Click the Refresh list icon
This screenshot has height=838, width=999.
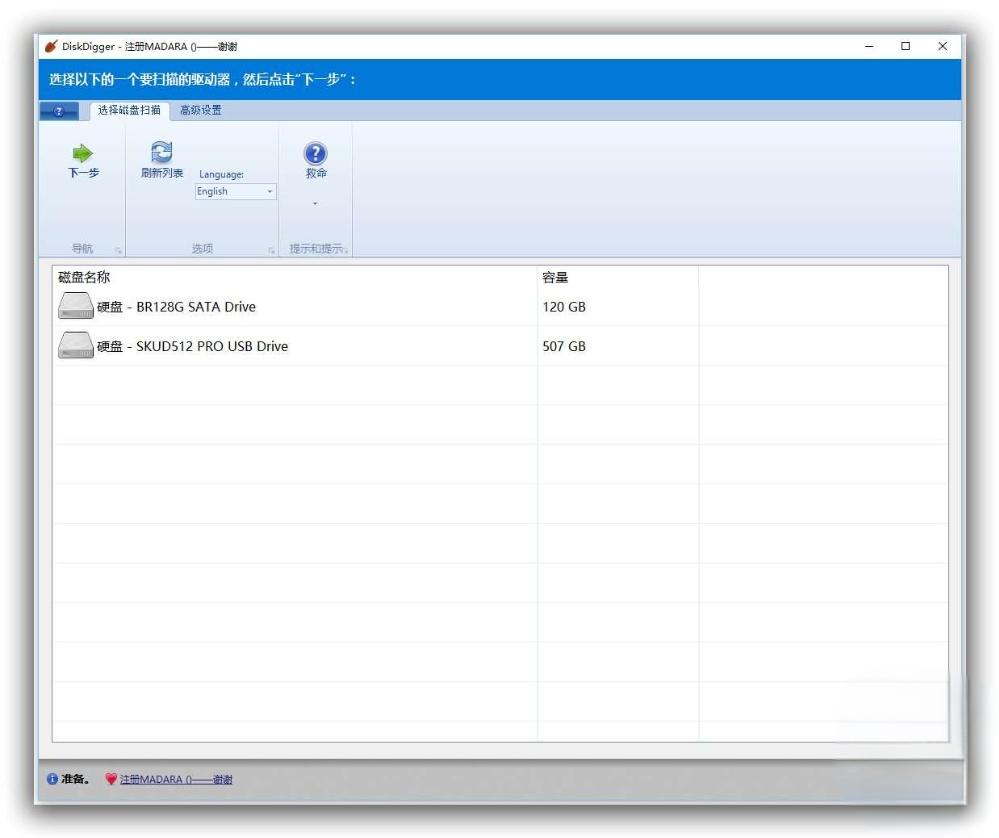(x=161, y=152)
